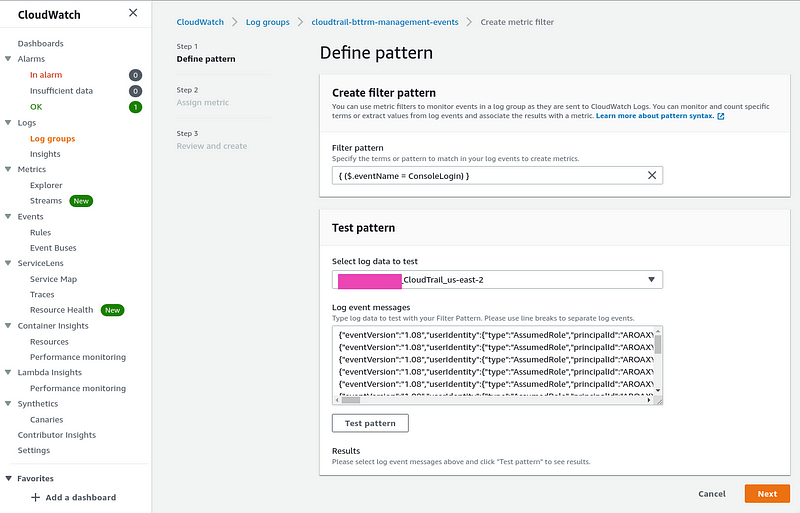This screenshot has height=513, width=800.
Task: Collapse the Alarms section
Action: (x=8, y=59)
